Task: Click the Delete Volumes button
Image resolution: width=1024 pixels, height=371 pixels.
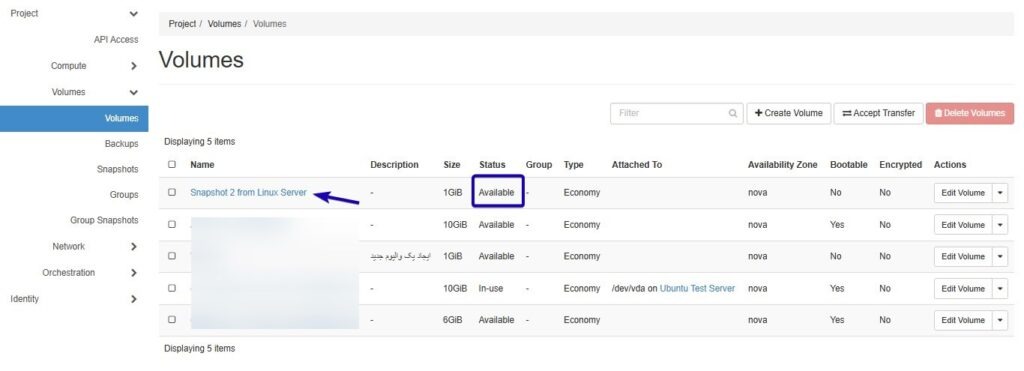Action: tap(970, 114)
